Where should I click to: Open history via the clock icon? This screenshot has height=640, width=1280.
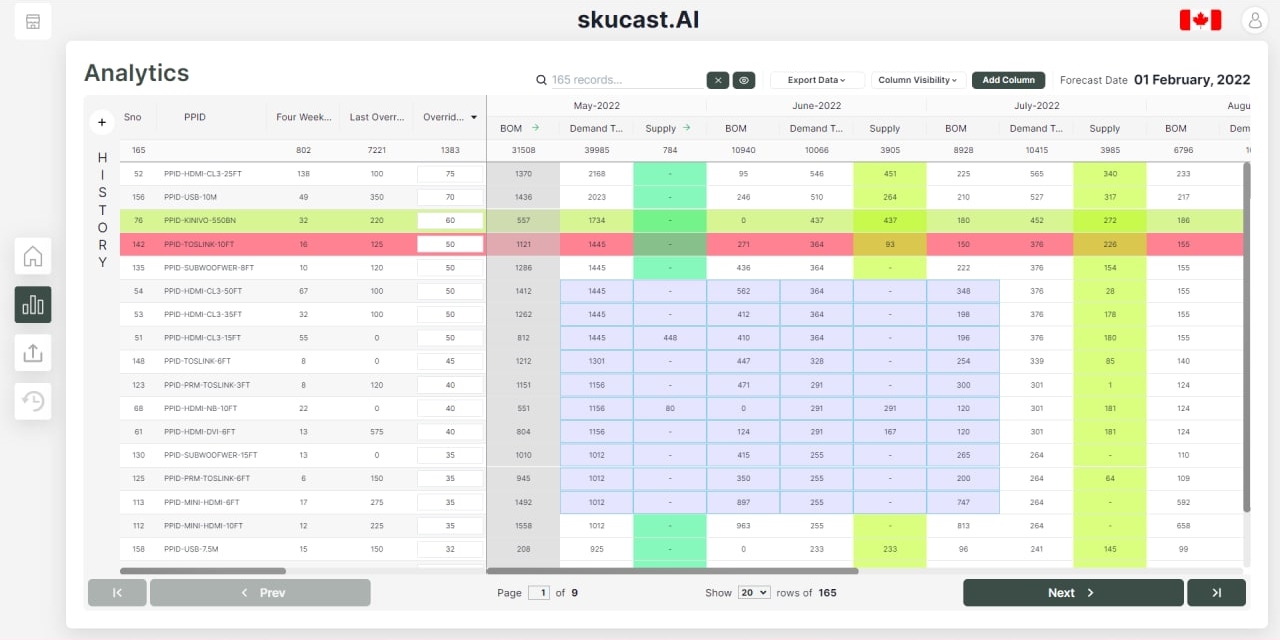[x=32, y=400]
